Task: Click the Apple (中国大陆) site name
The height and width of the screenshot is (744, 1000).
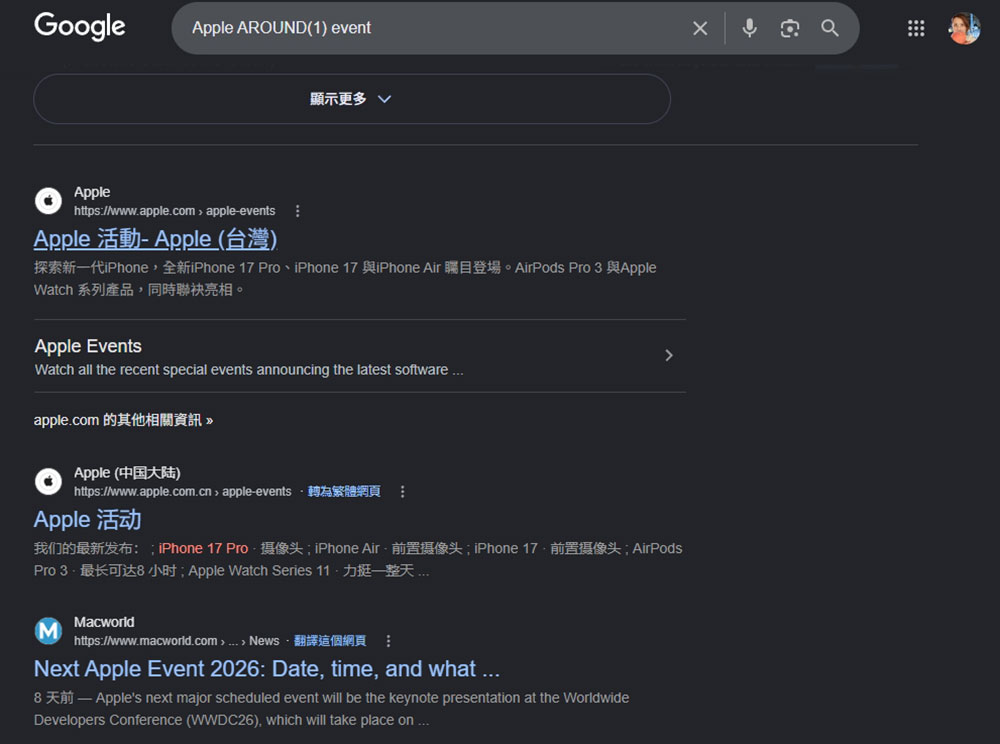Action: [x=127, y=473]
